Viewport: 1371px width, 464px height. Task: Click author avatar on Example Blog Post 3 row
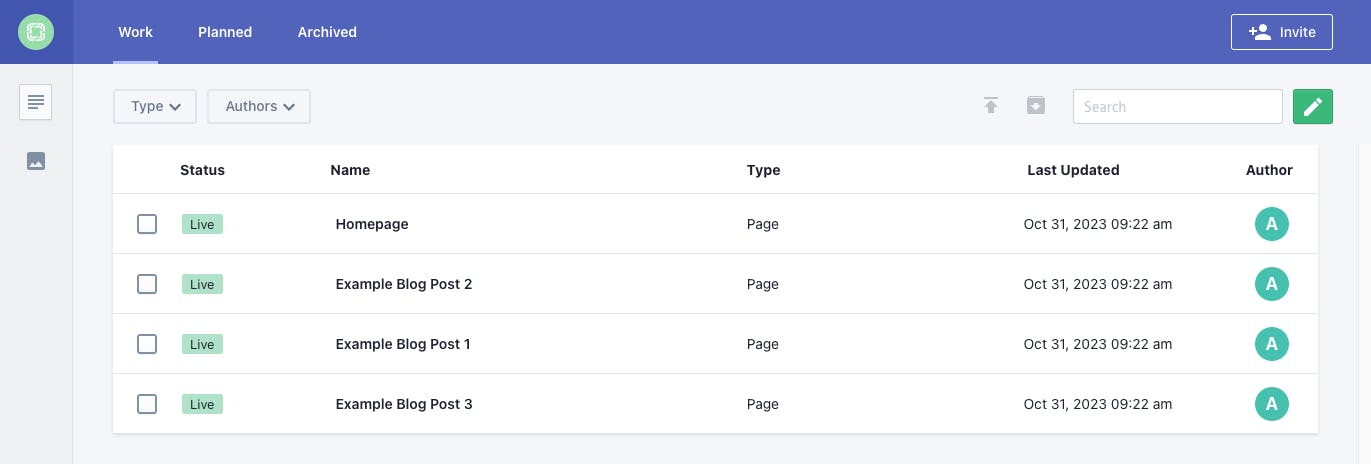click(x=1271, y=404)
